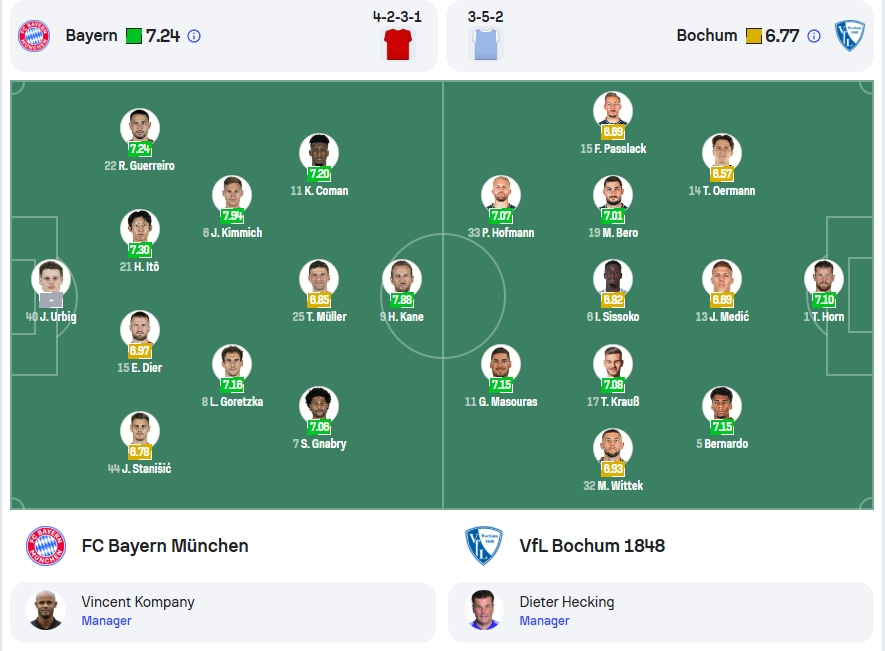Click the FC Bayern München team name
Viewport: 885px width, 651px height.
pyautogui.click(x=165, y=546)
